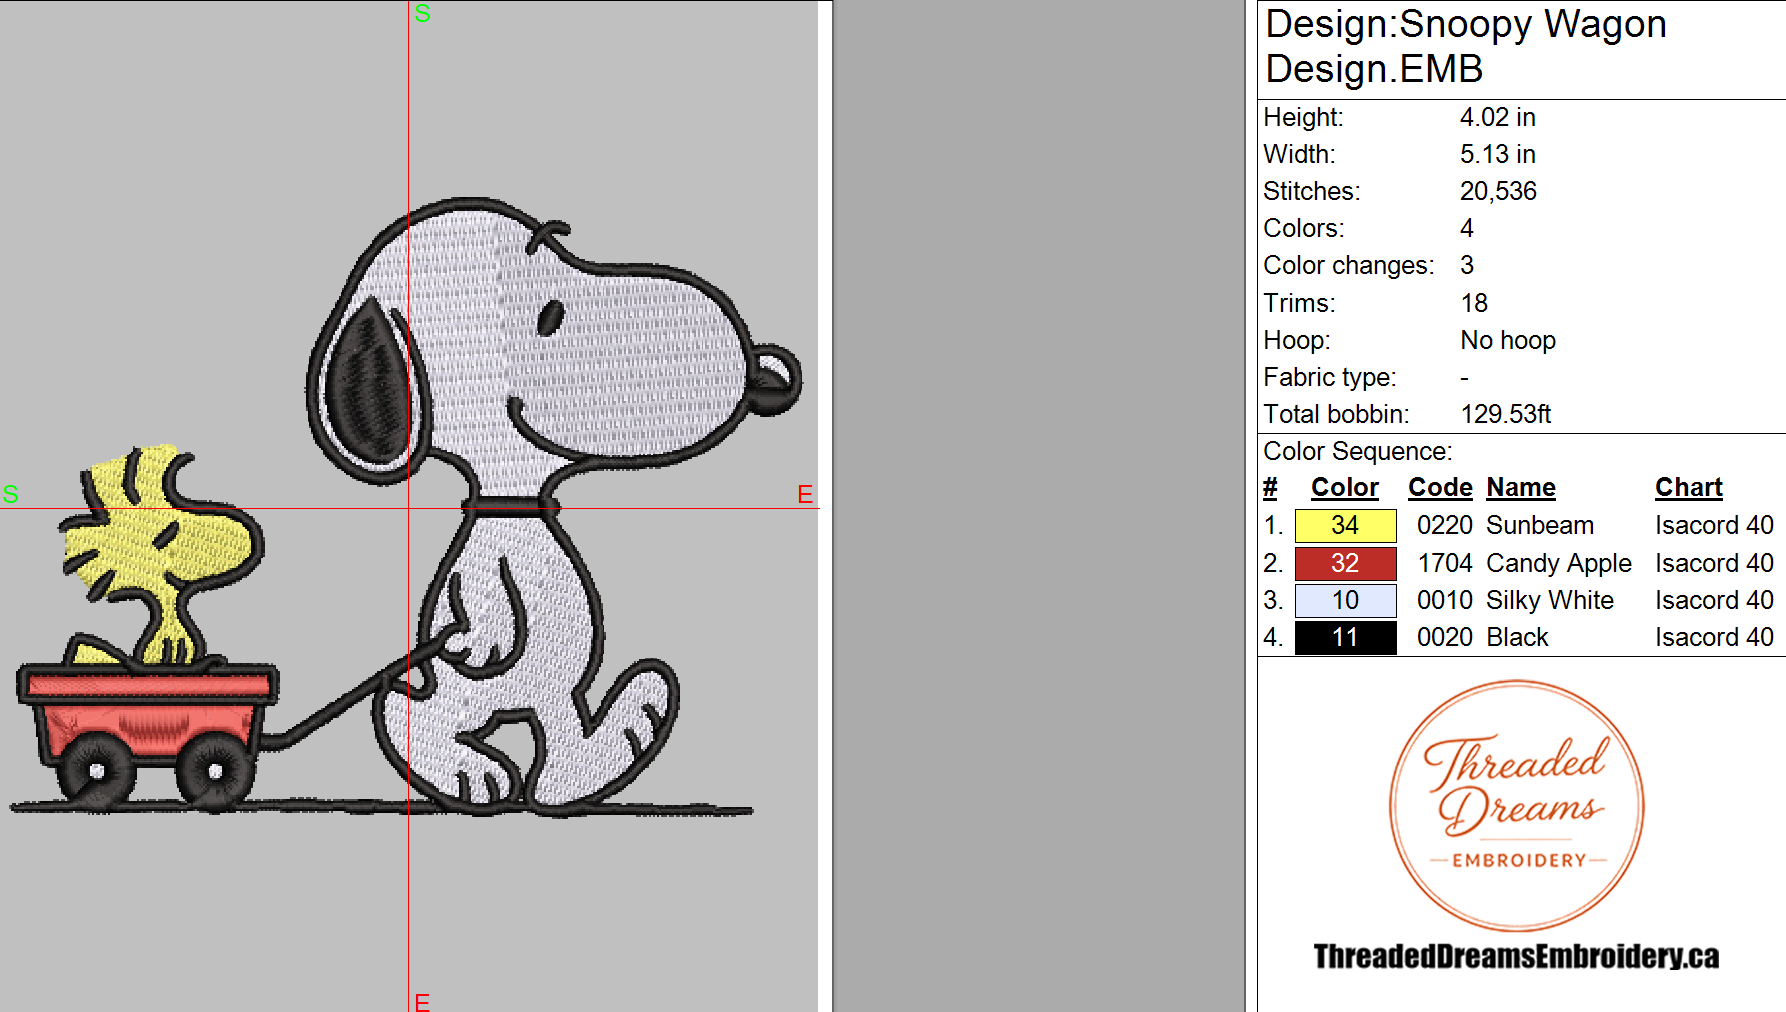
Task: Click the Threaded Dreams Embroidery logo
Action: tap(1517, 806)
